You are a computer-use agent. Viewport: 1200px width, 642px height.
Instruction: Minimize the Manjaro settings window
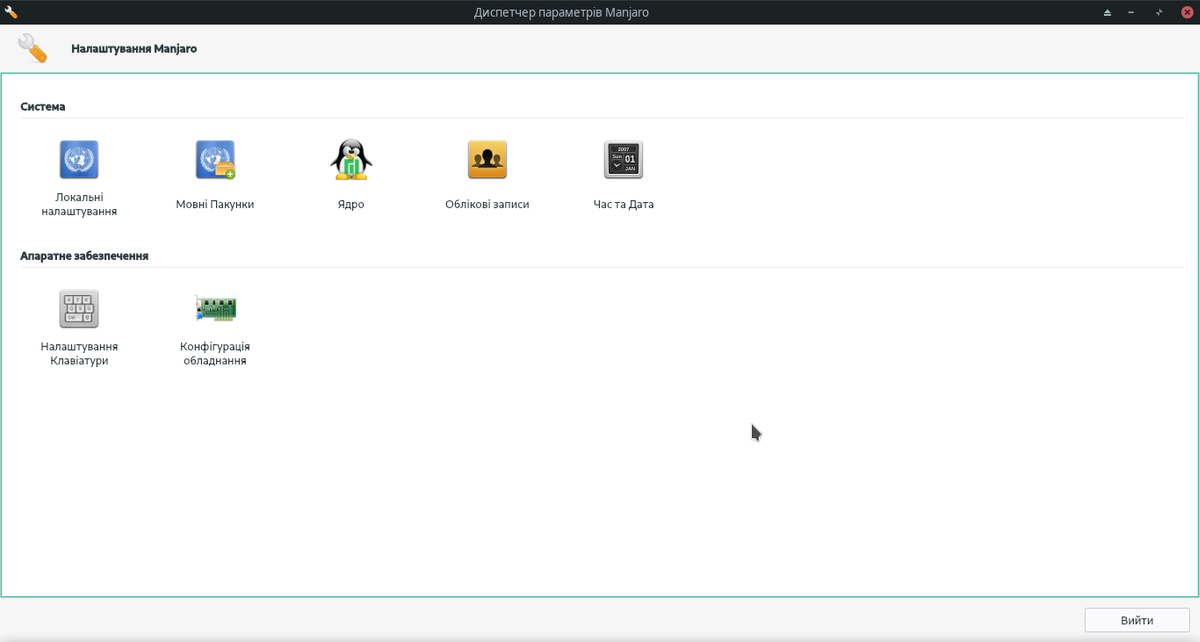click(1131, 12)
